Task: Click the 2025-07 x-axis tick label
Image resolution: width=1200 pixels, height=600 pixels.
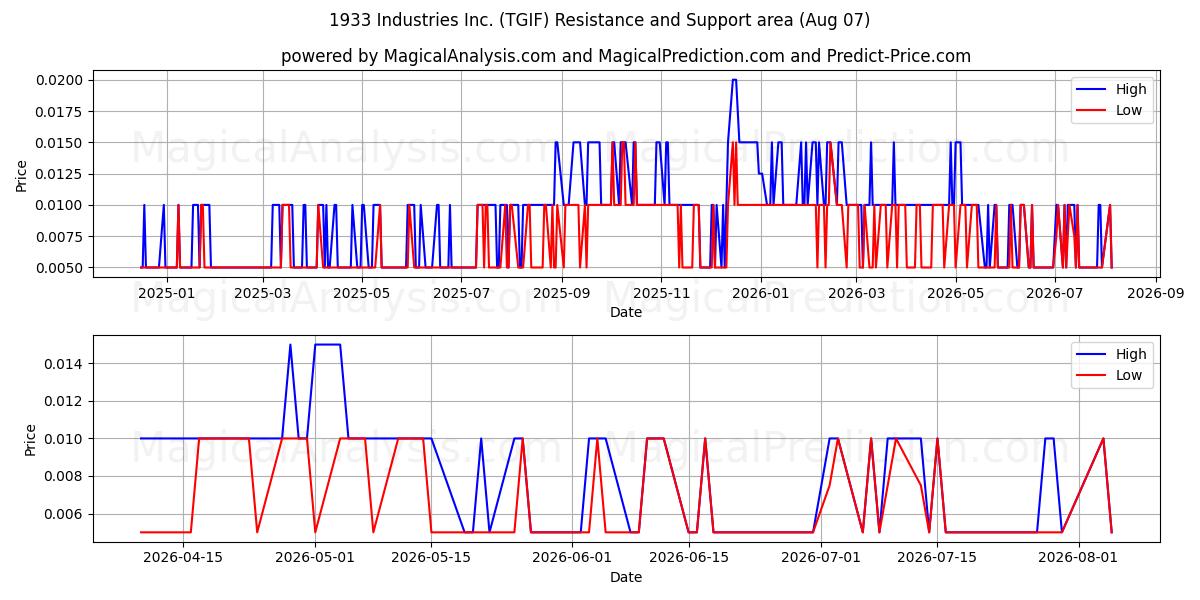Action: pos(463,293)
